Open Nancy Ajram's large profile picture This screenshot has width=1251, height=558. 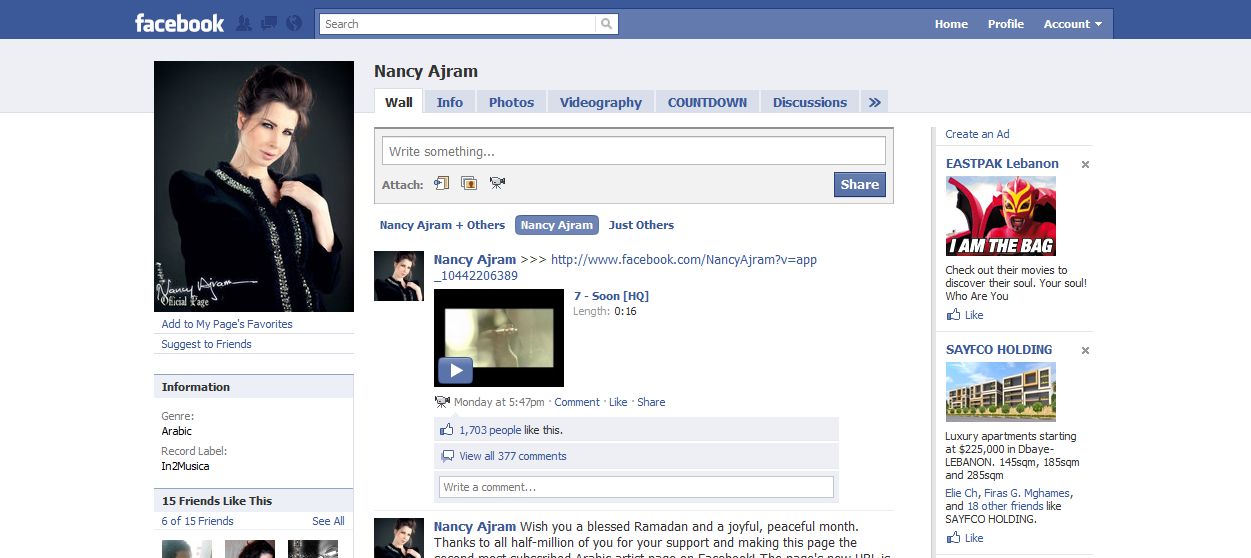tap(254, 186)
